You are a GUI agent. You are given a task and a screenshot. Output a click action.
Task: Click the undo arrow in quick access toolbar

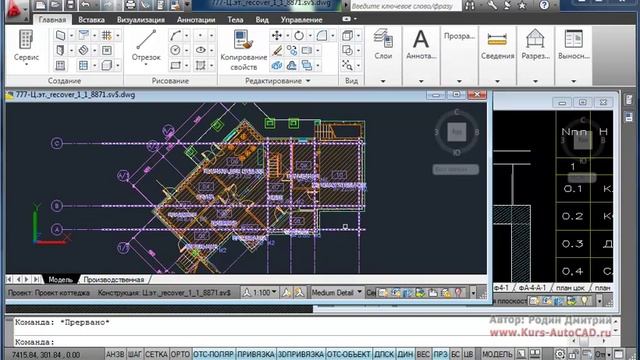click(x=85, y=5)
